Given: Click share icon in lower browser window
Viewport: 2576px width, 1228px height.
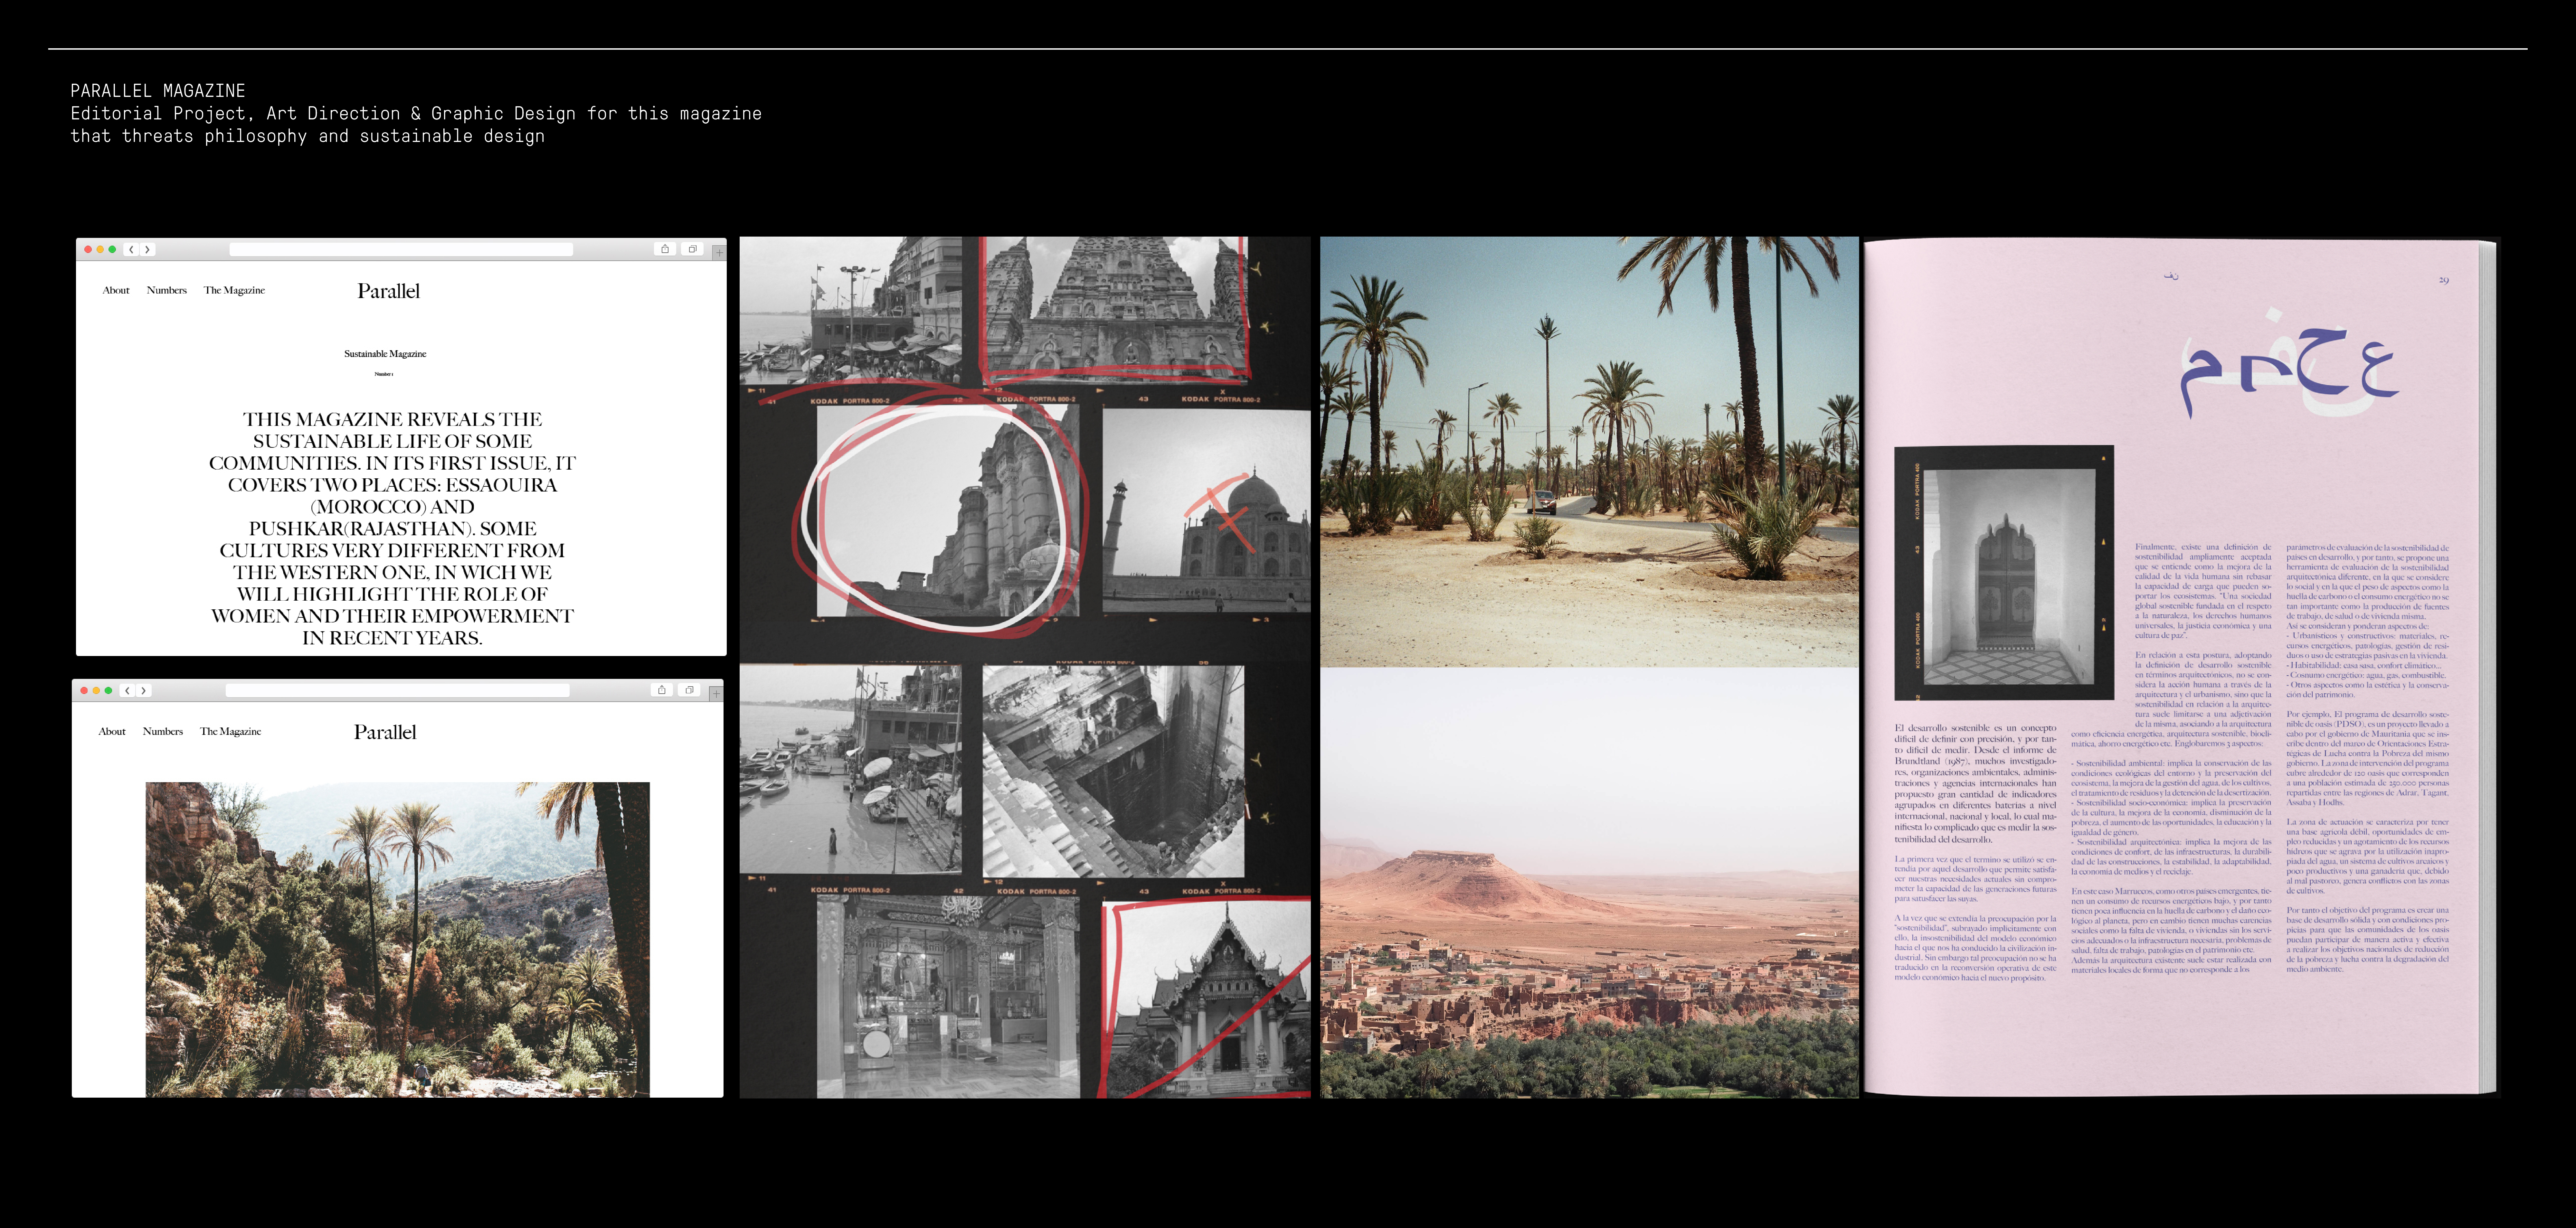Looking at the screenshot, I should tap(662, 690).
